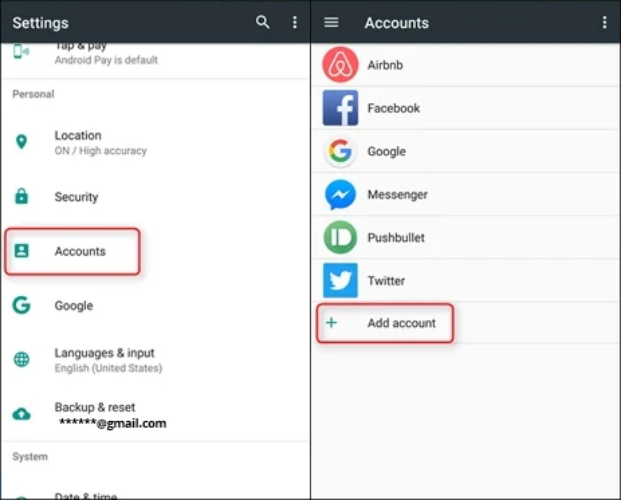Viewport: 621px width, 500px height.
Task: Open Languages & input settings
Action: 104,359
